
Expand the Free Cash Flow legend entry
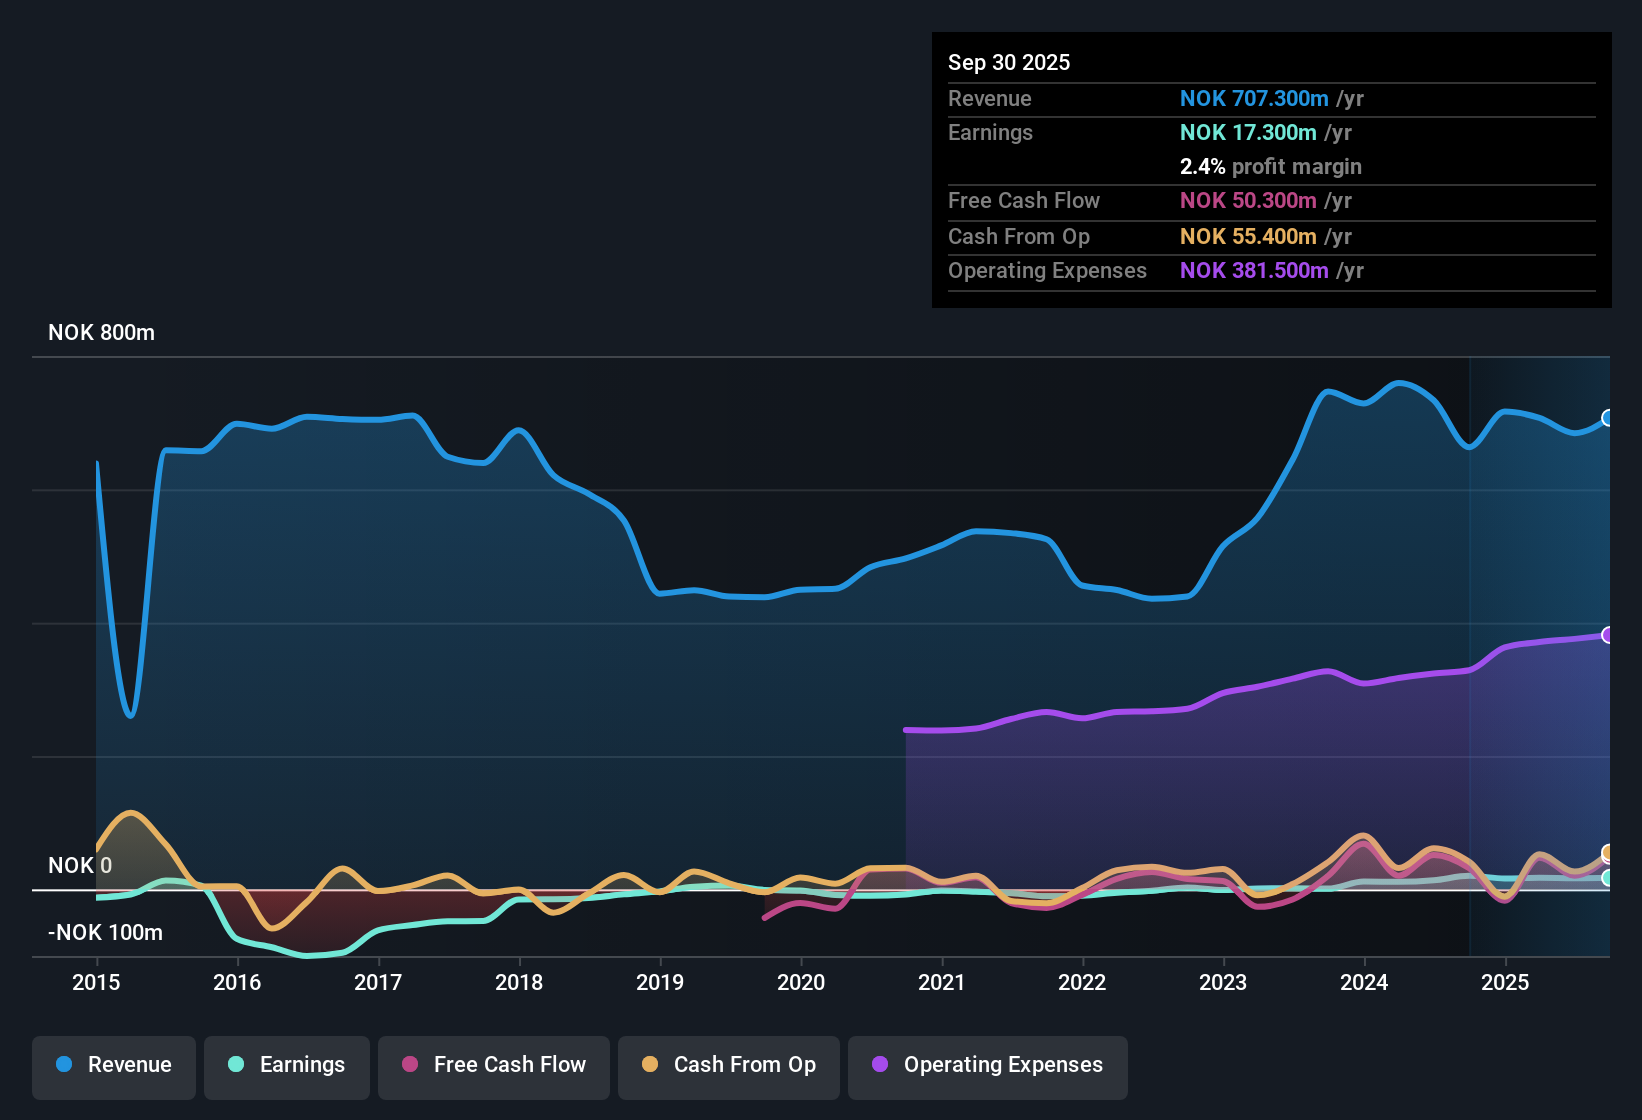(493, 1065)
